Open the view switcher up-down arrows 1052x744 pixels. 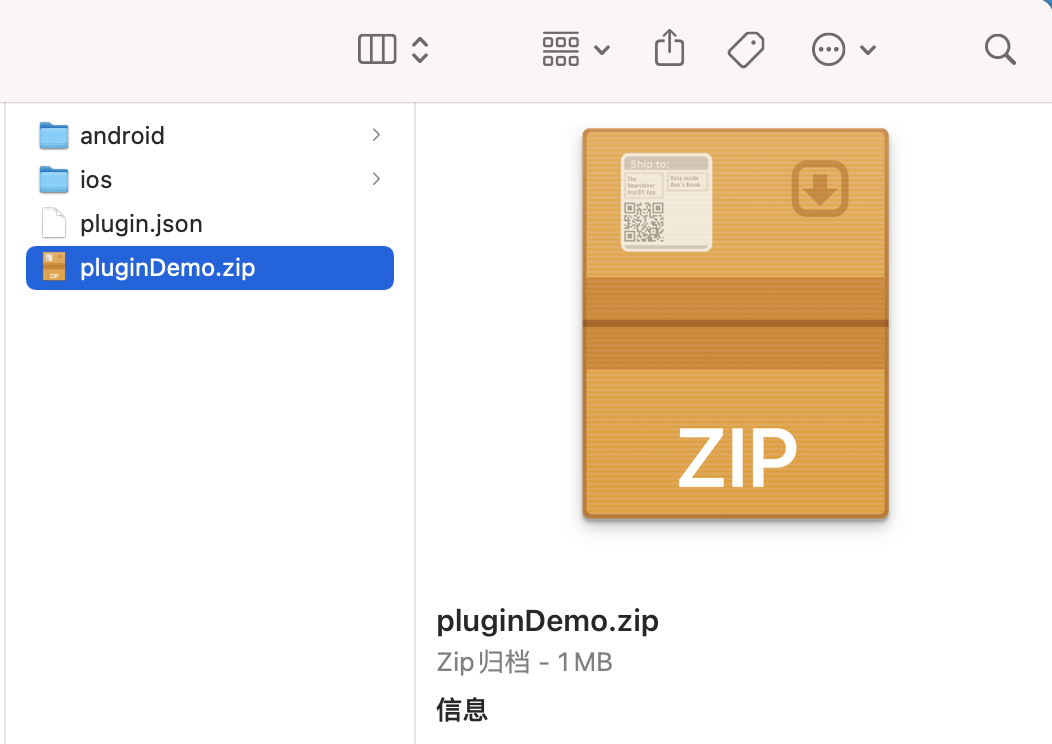tap(420, 50)
